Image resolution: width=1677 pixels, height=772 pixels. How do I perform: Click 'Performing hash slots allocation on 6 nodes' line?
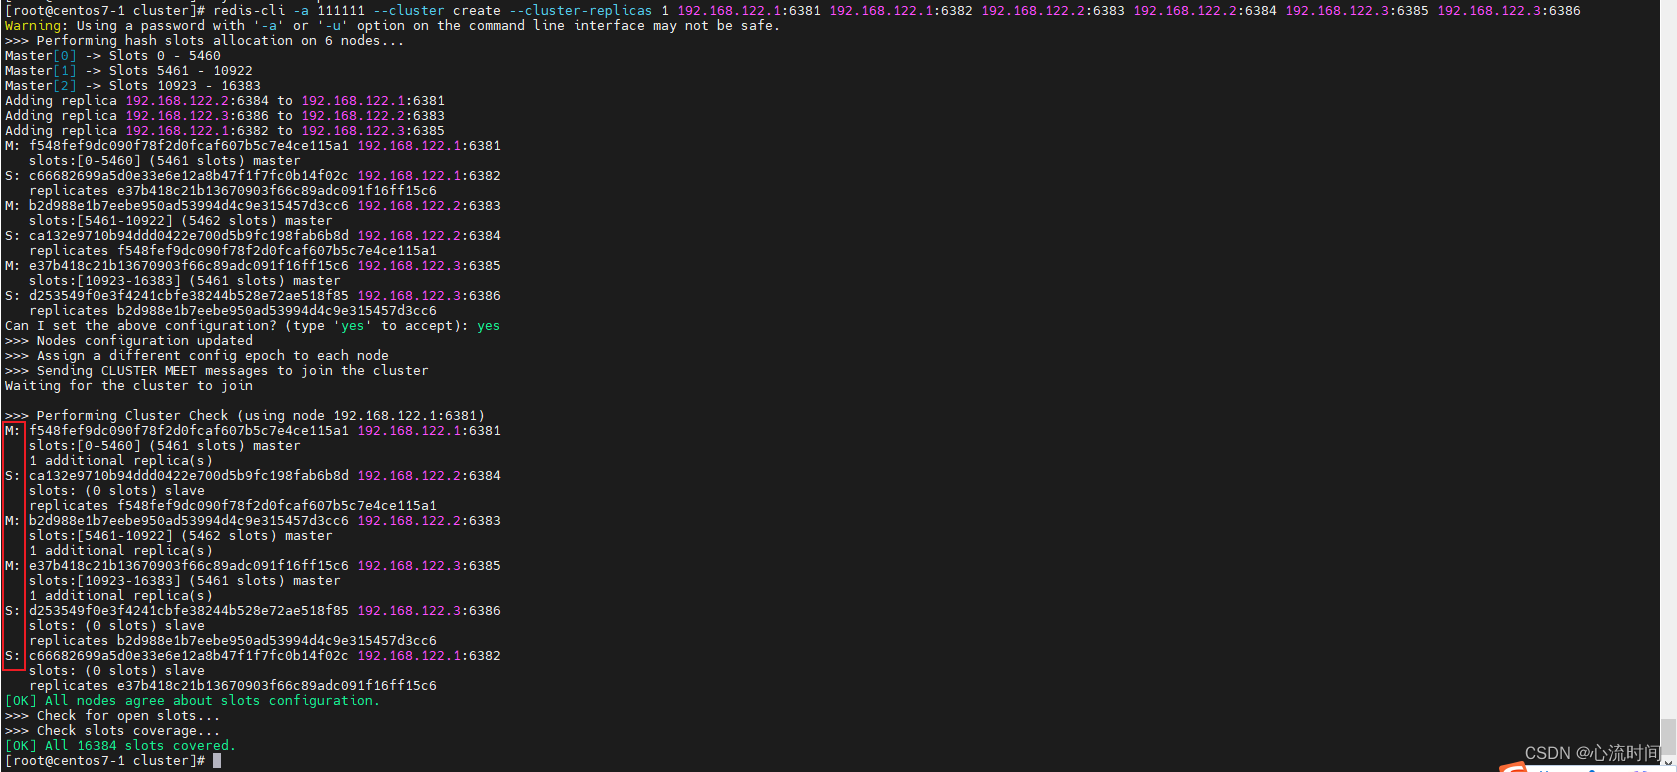[x=205, y=40]
